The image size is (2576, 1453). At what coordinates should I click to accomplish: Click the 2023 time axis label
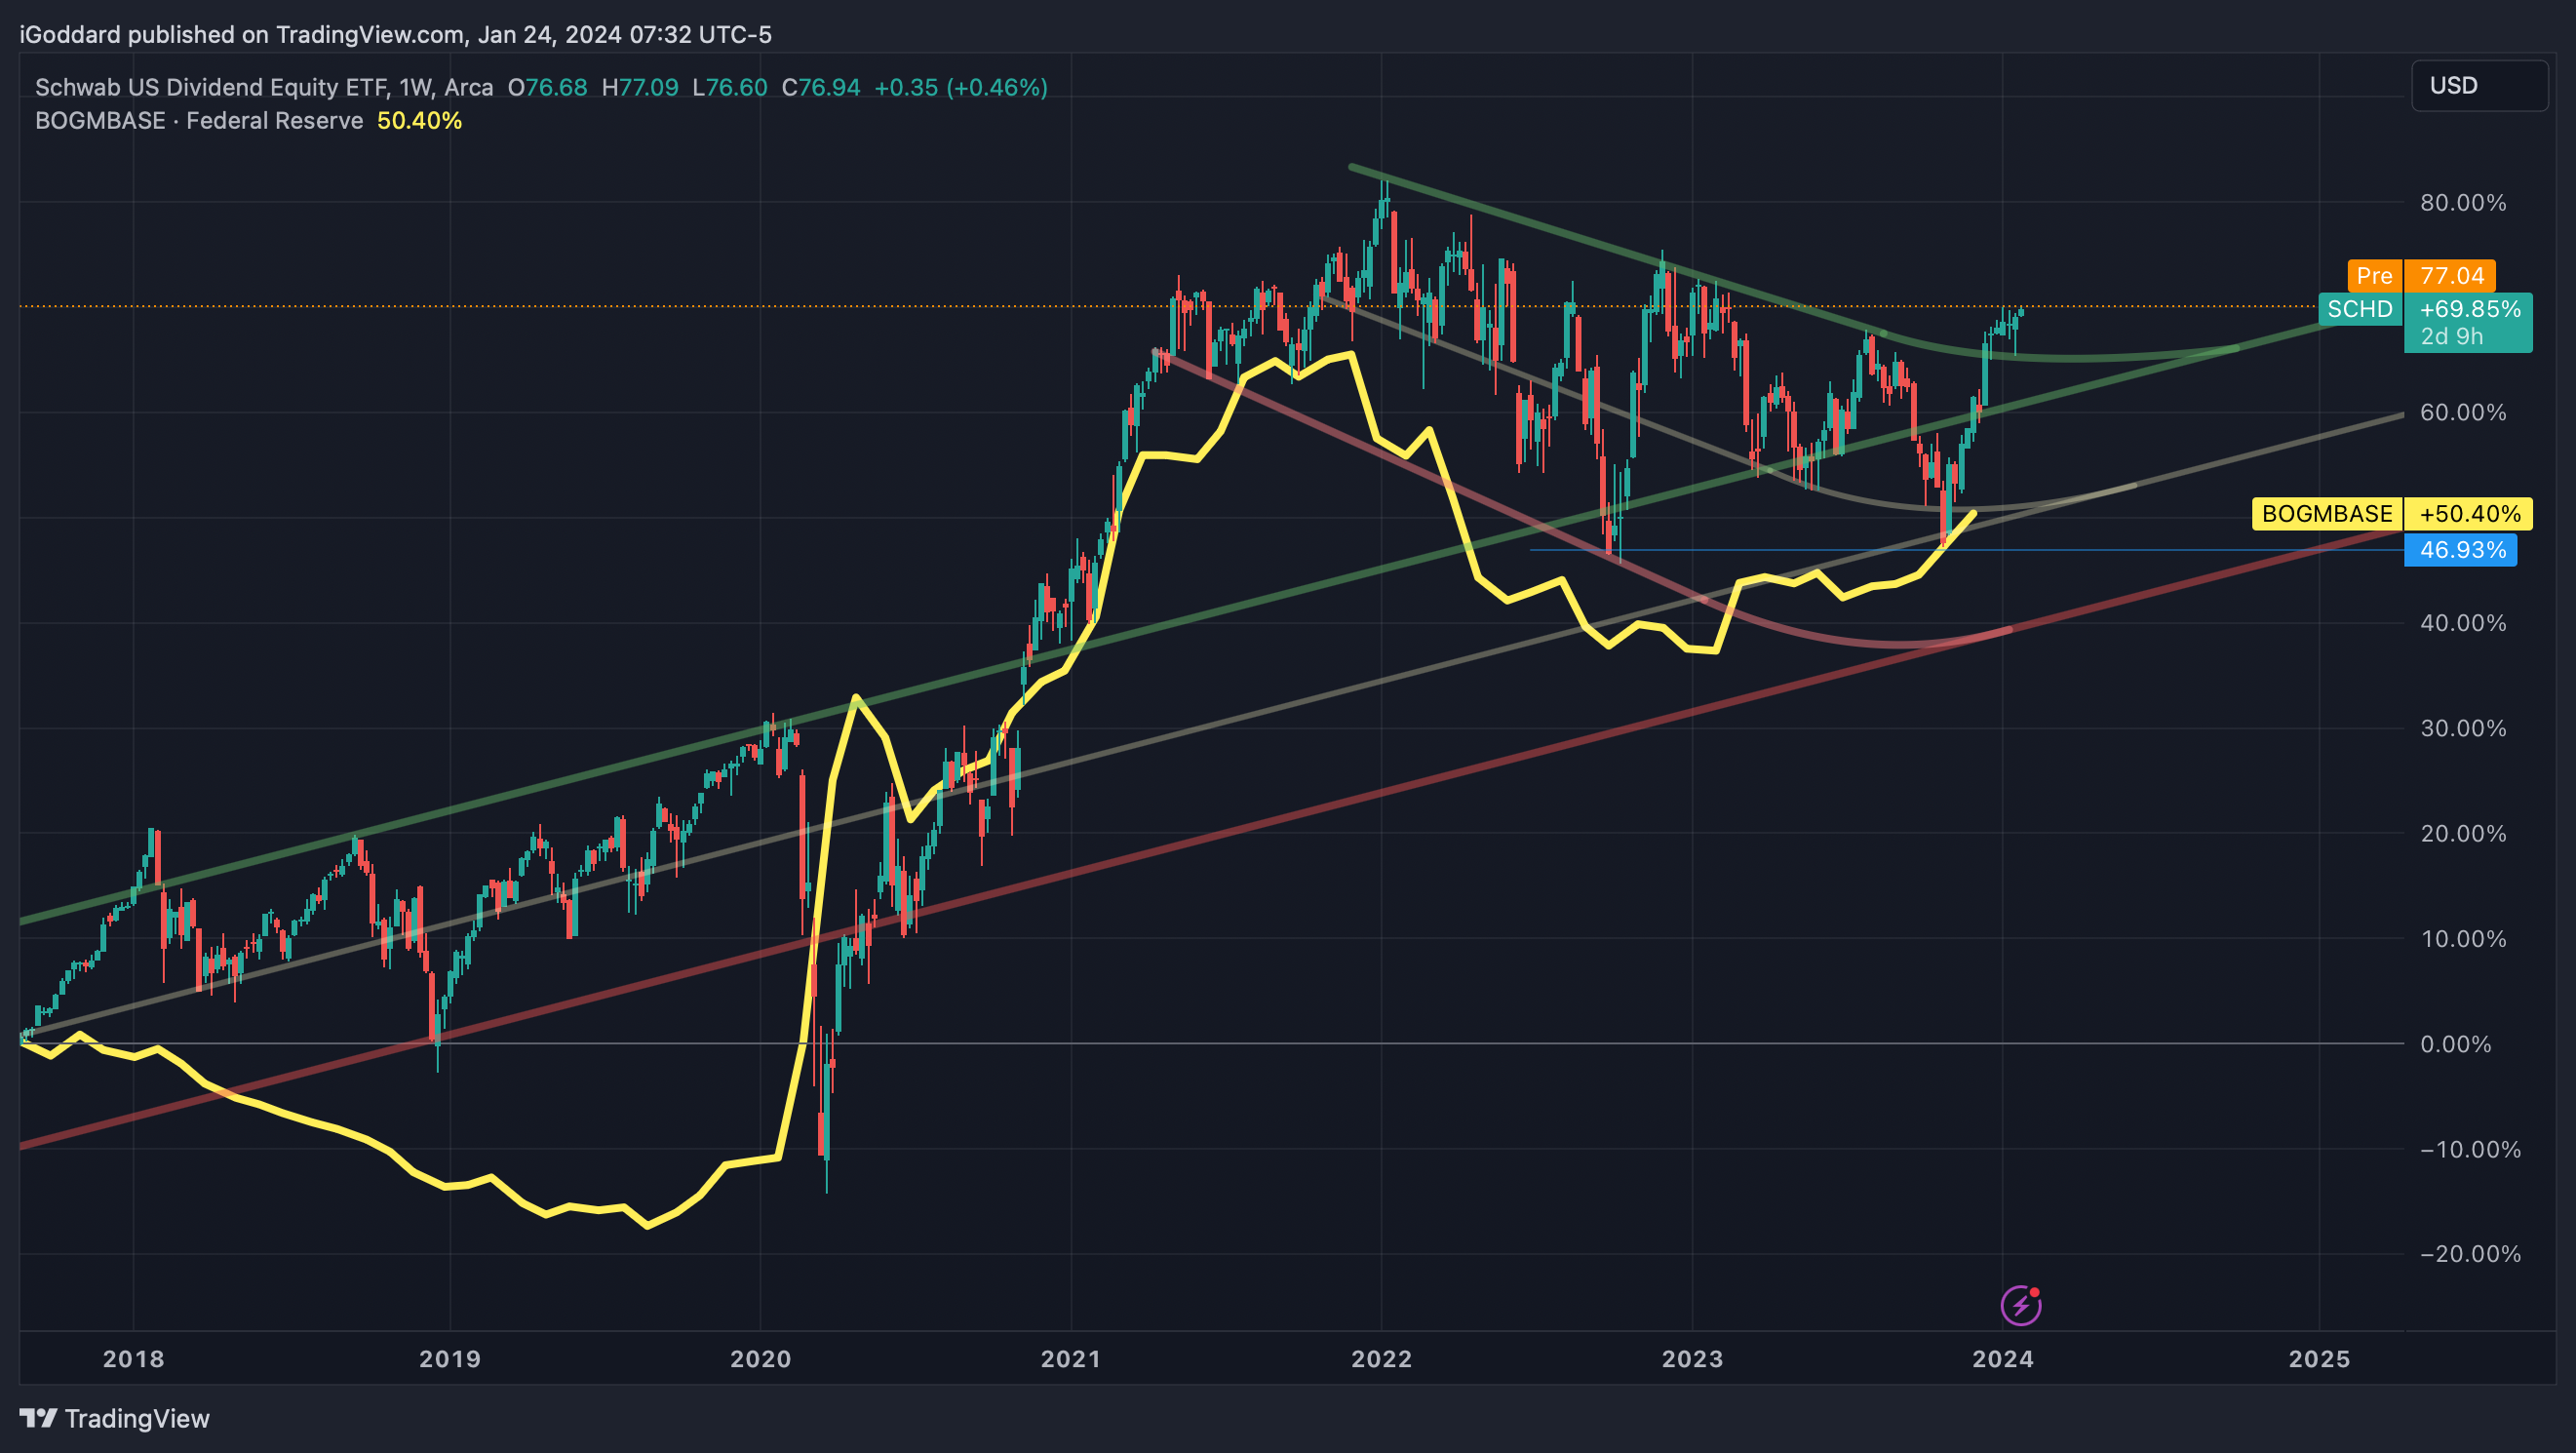pos(1692,1359)
